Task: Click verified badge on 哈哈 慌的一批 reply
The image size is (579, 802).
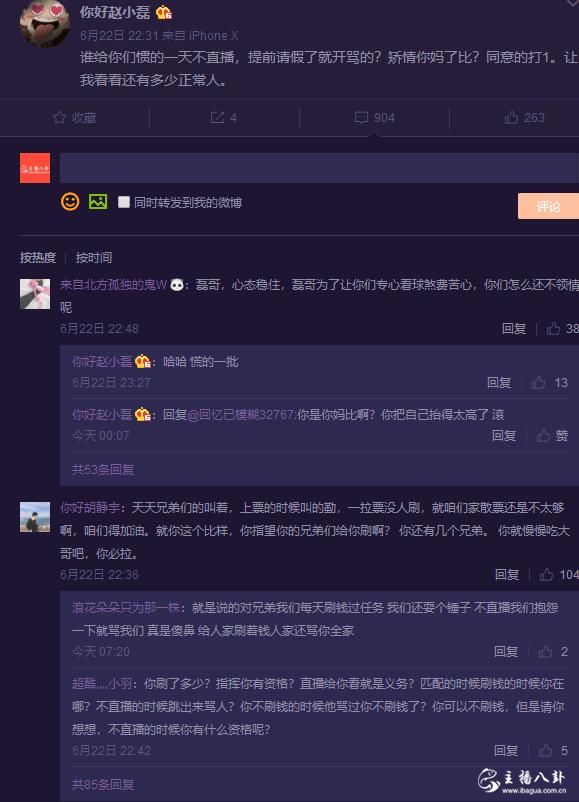Action: [x=143, y=362]
